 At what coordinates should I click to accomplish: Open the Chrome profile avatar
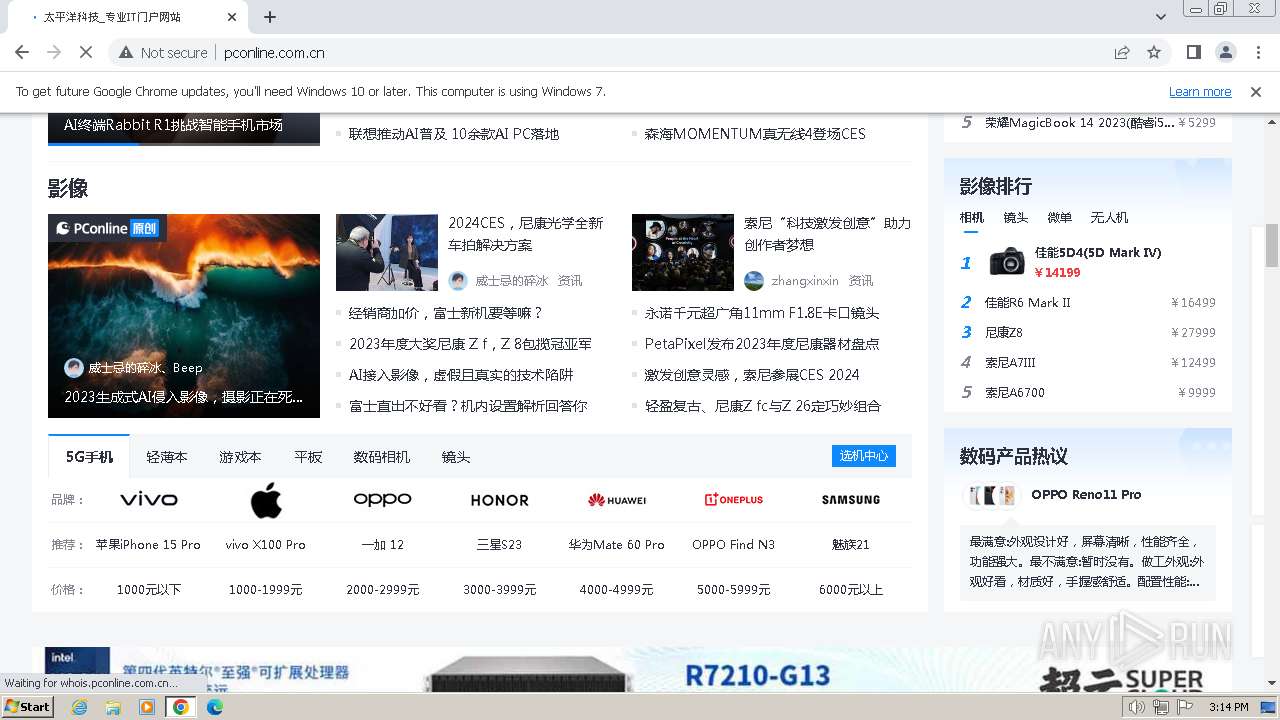[x=1225, y=52]
